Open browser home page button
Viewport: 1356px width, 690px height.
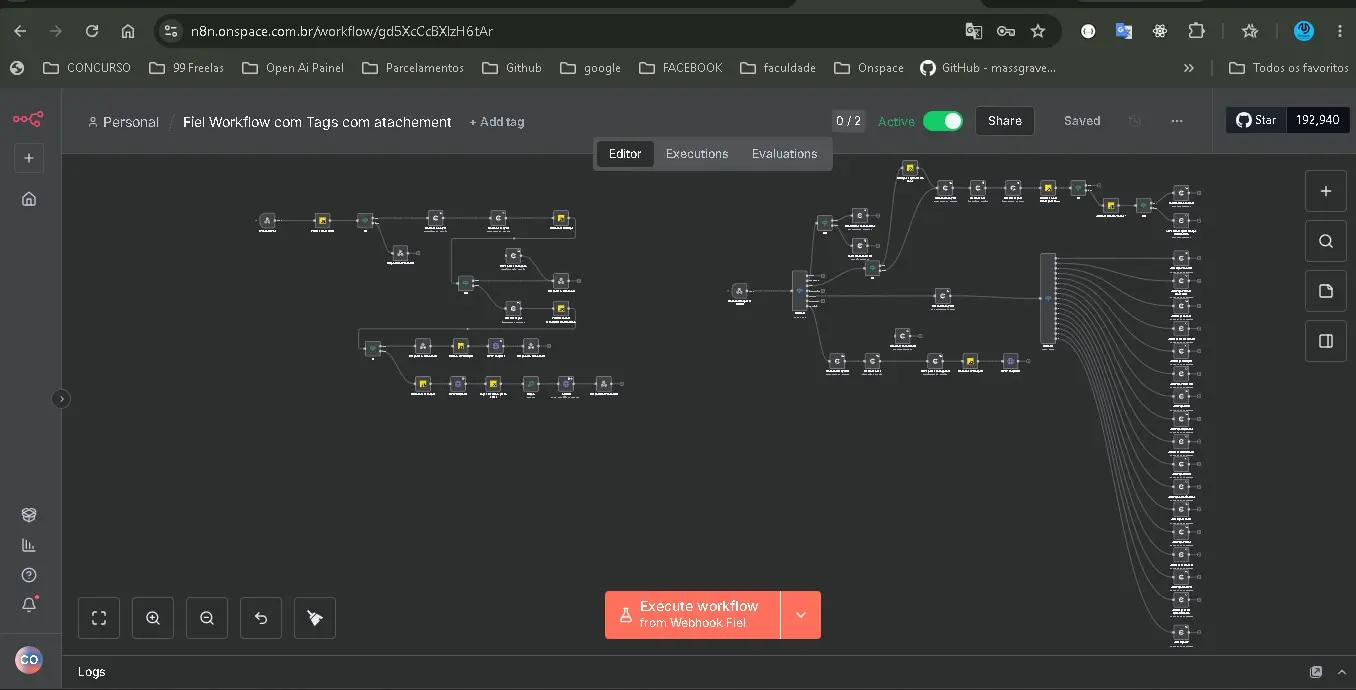(x=128, y=31)
